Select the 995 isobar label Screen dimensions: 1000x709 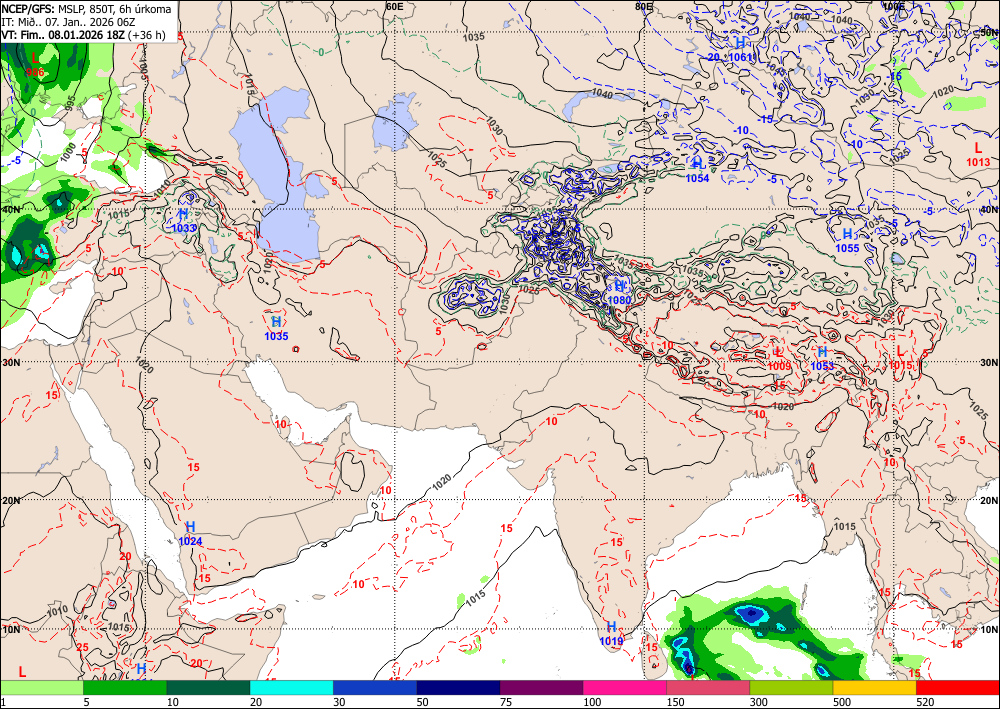point(71,104)
